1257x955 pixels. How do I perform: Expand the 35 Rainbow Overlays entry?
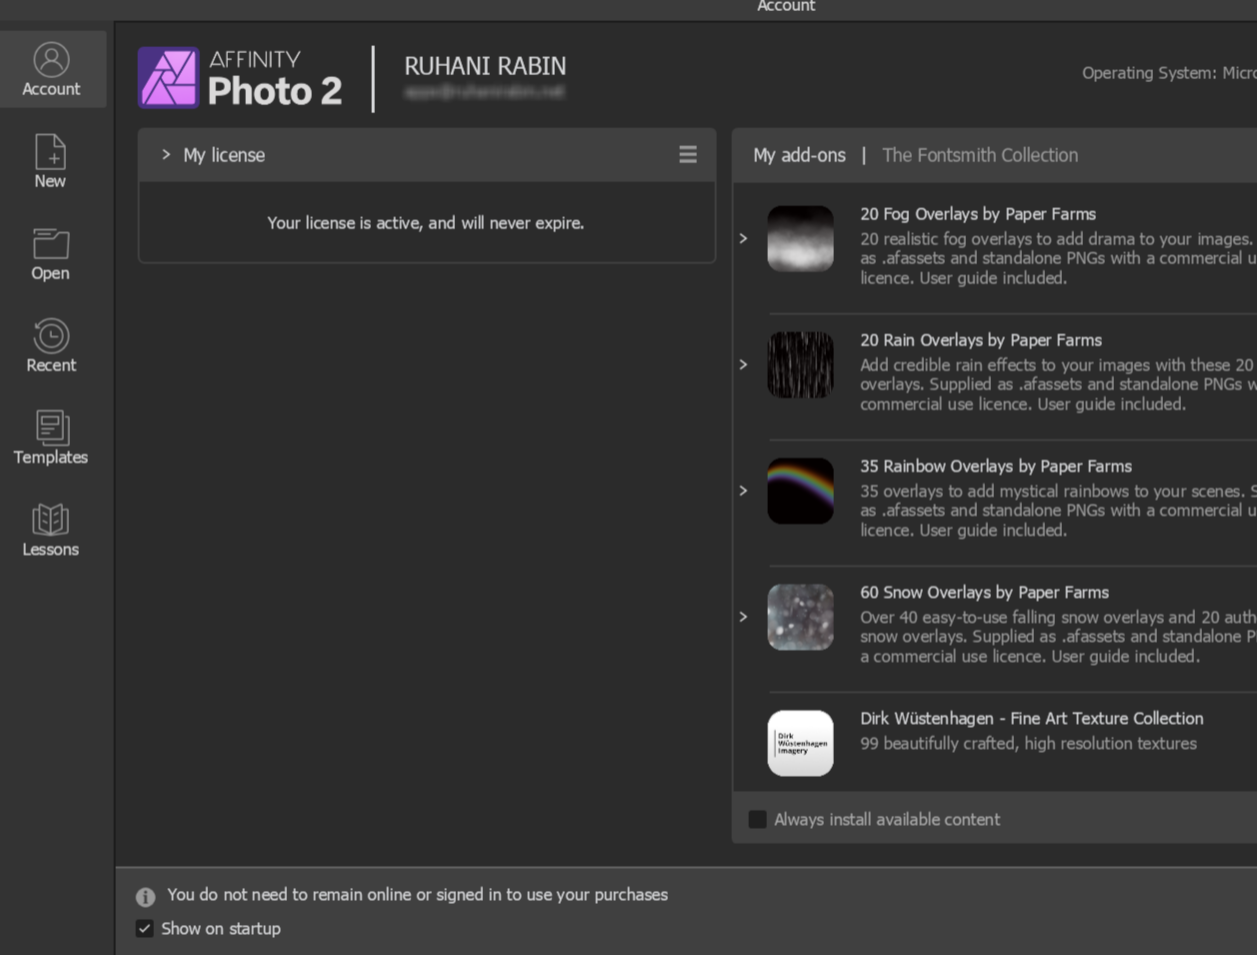[743, 491]
